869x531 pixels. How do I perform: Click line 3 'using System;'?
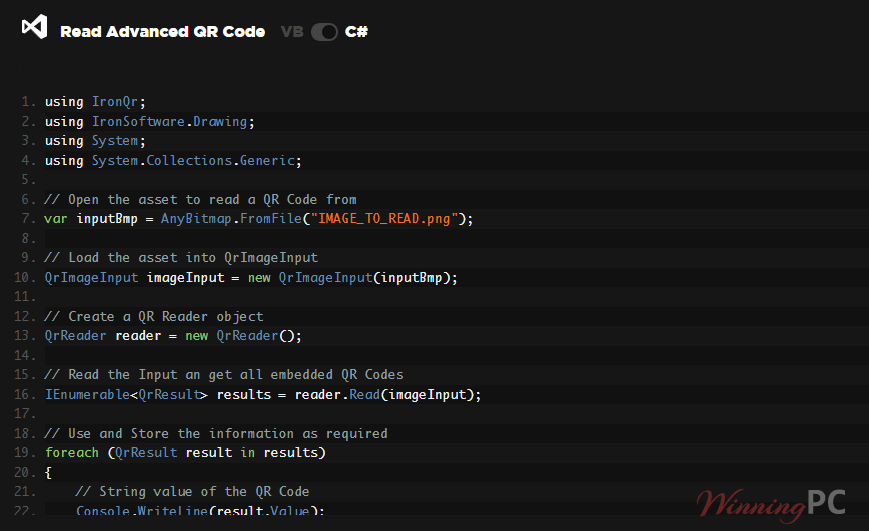[x=95, y=141]
